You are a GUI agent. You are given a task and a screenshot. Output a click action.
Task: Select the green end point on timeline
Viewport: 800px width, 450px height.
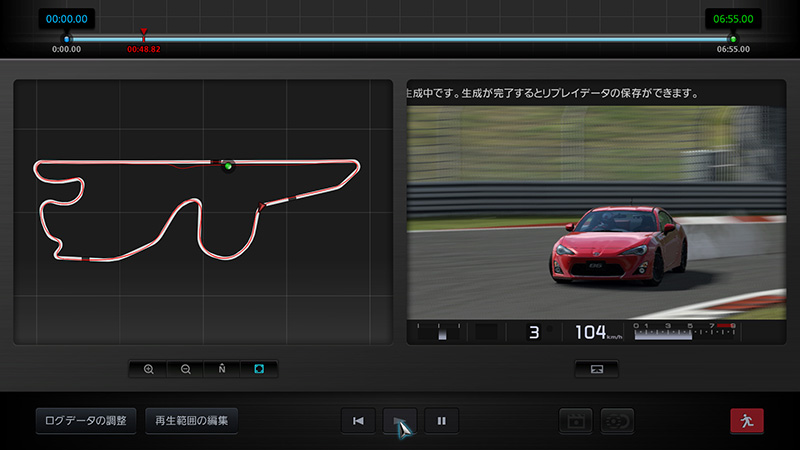(733, 39)
